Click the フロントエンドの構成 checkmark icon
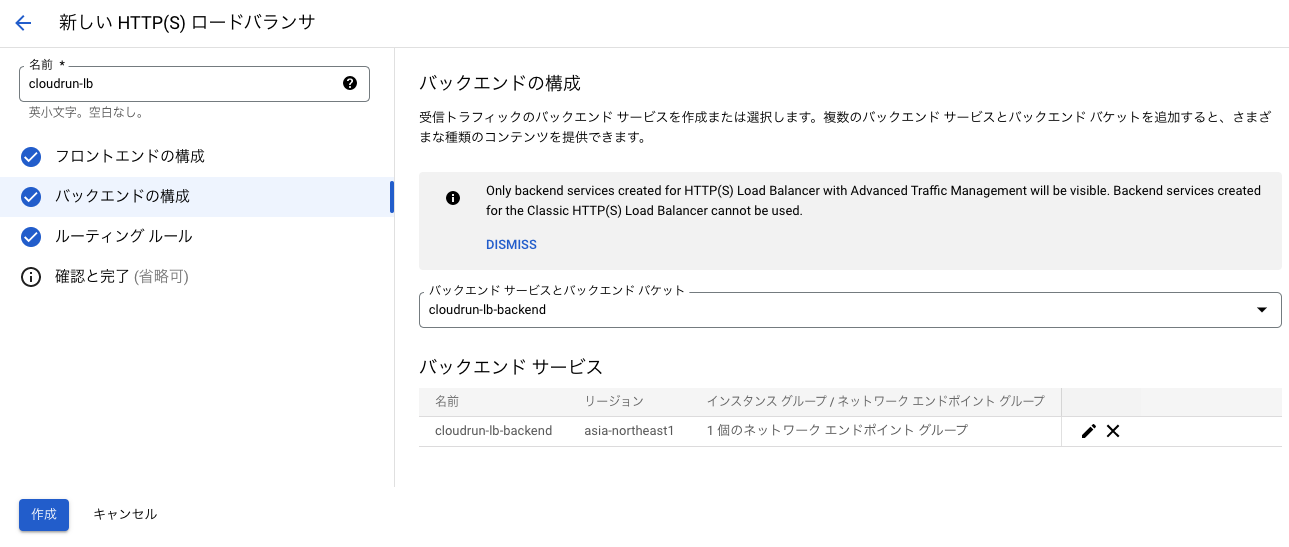The height and width of the screenshot is (547, 1289). pos(31,157)
